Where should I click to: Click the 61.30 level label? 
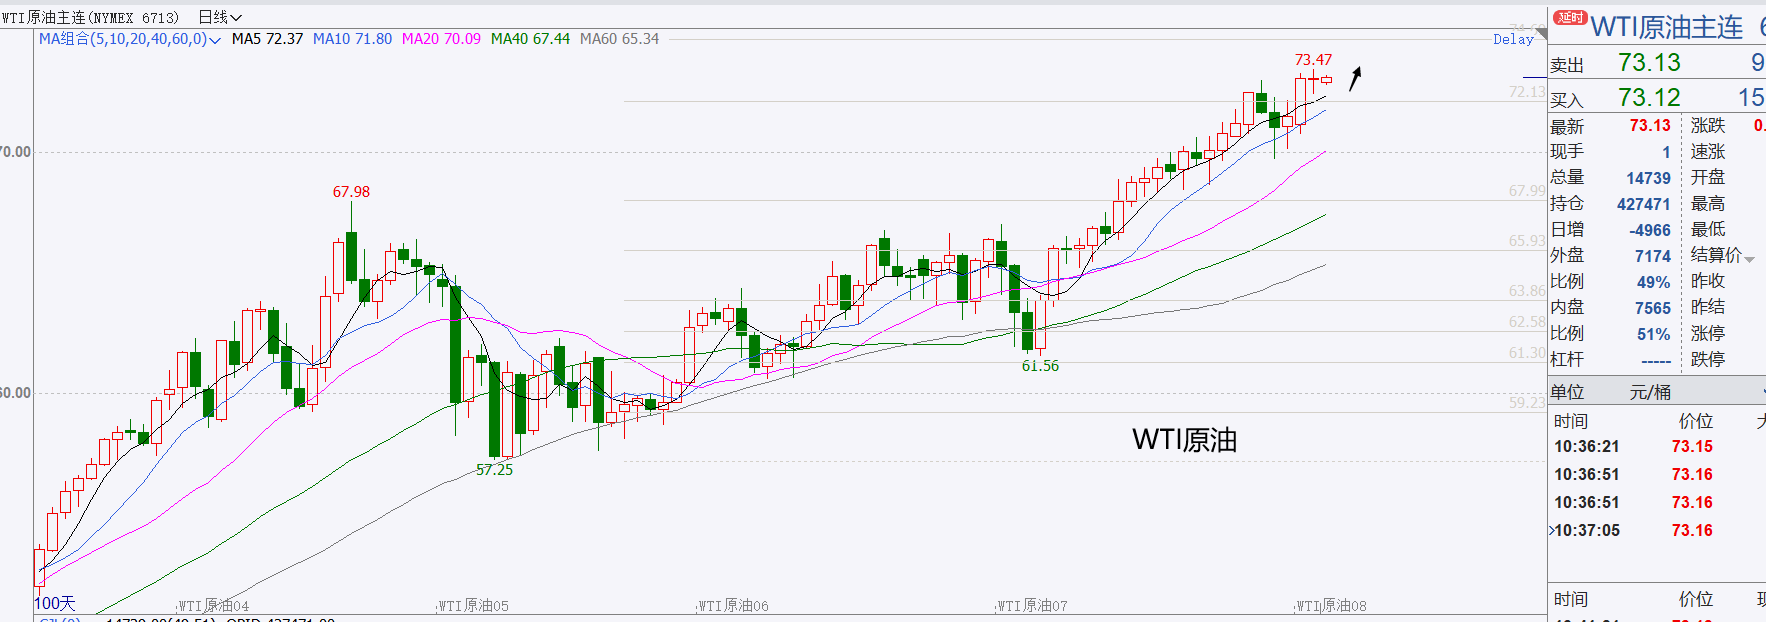coord(1527,353)
